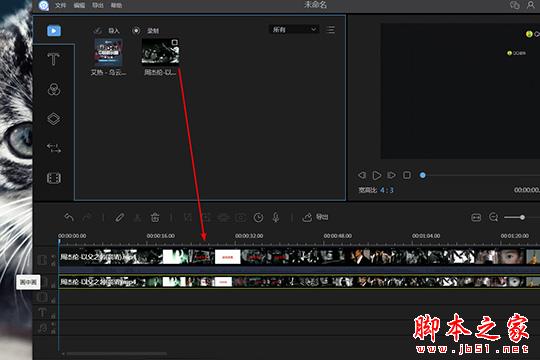Screen dimensions: 540x360
Task: Select the clip on the picture-in-picture track
Action: 299,282
